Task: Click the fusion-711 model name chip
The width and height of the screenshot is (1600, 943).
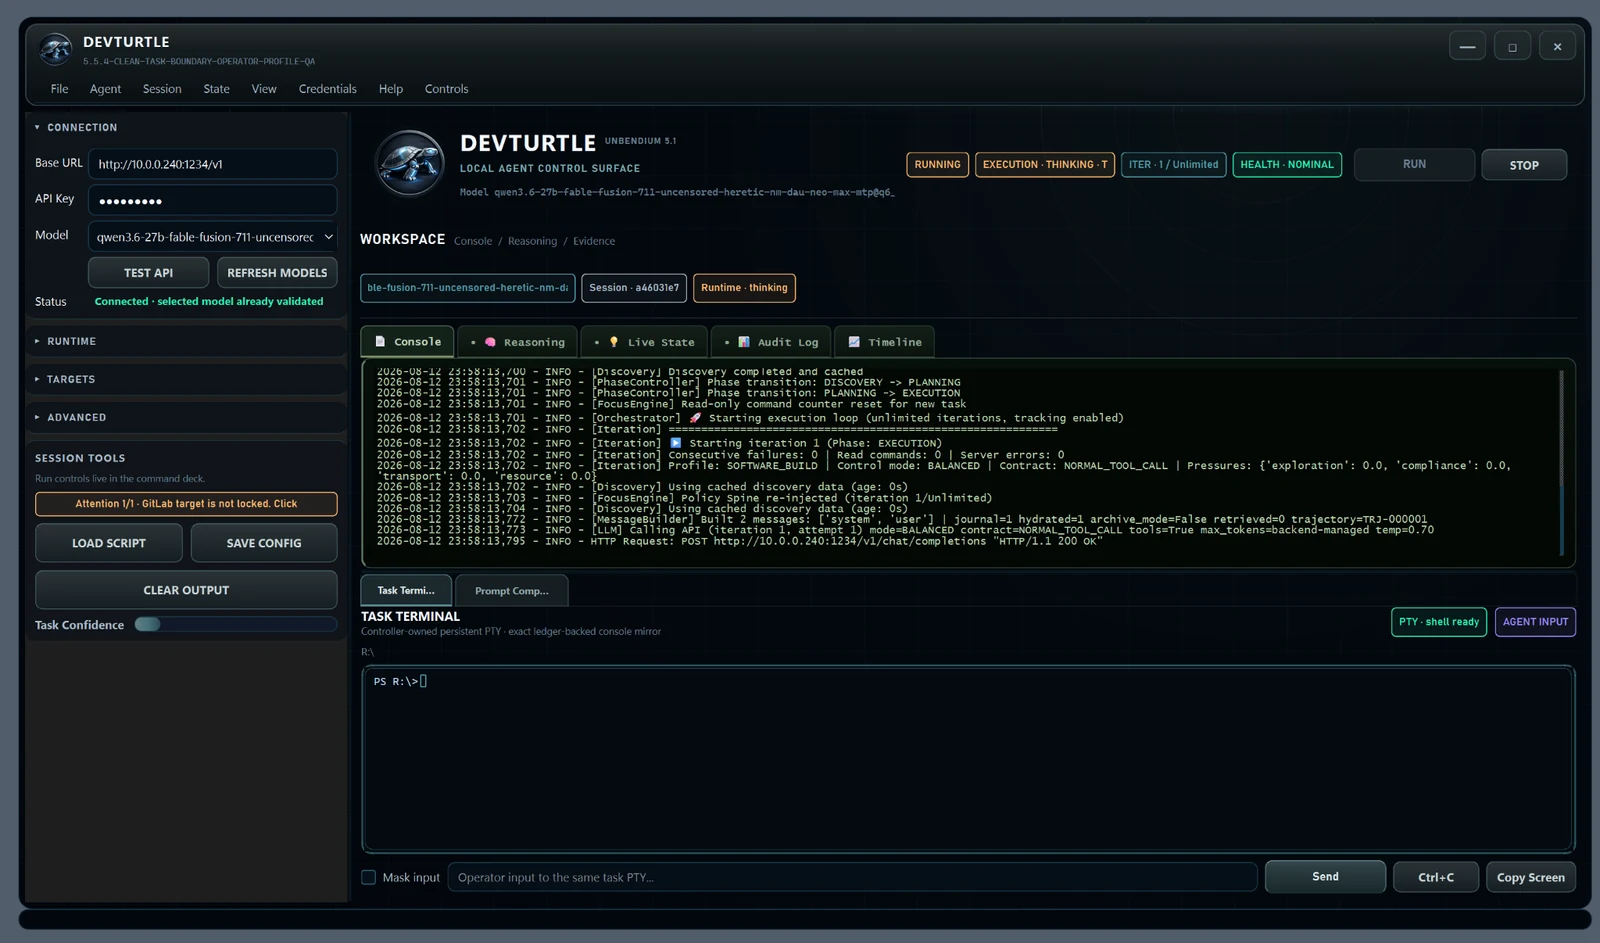Action: tap(468, 288)
